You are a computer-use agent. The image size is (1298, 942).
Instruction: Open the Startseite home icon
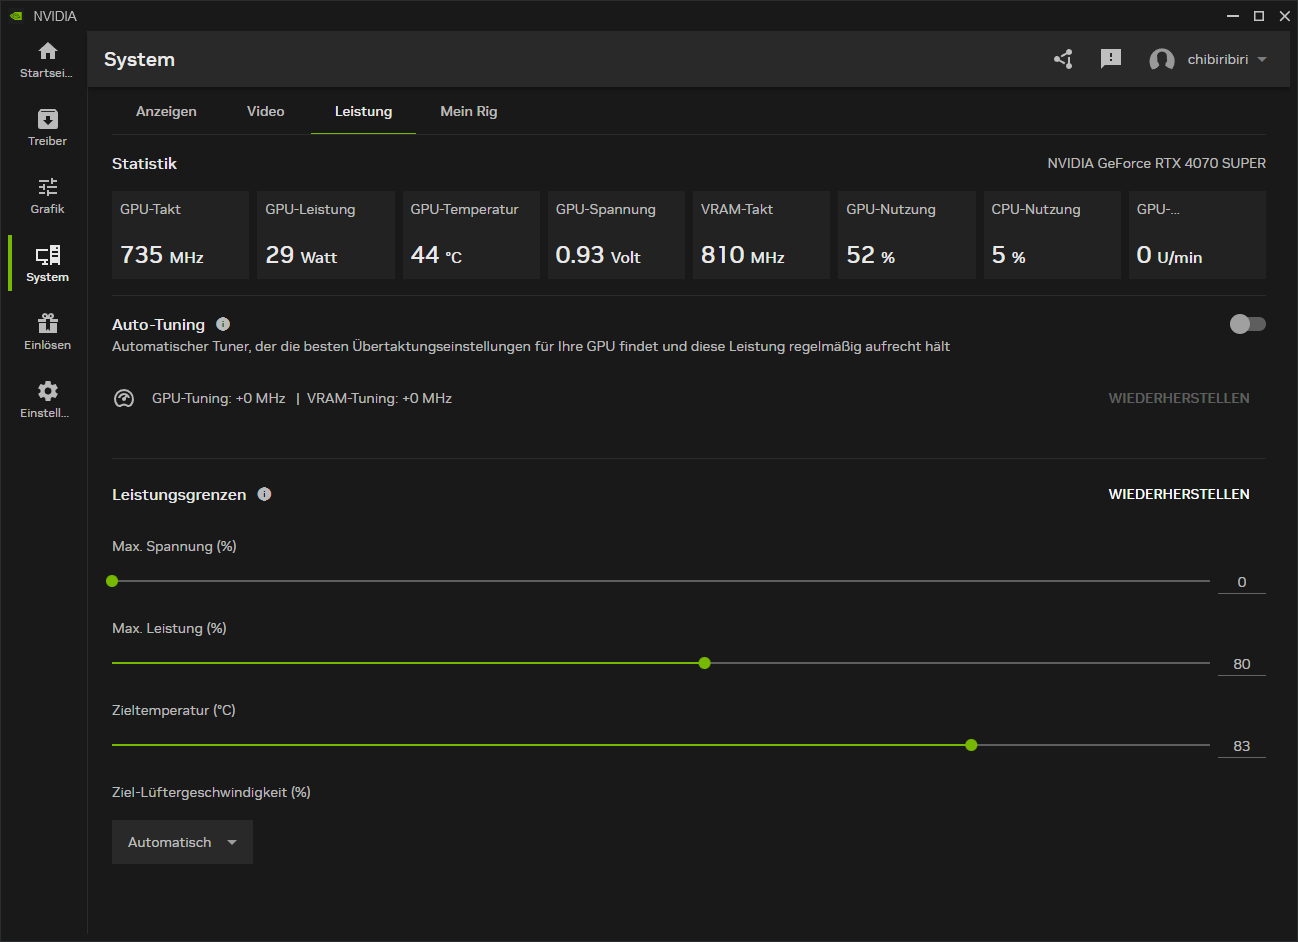pyautogui.click(x=47, y=56)
